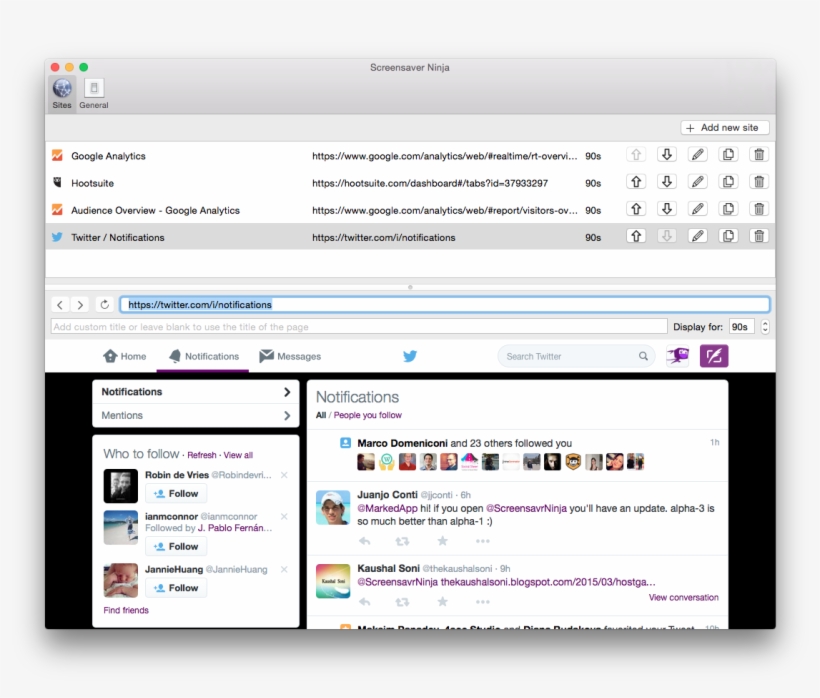Open the profile avatar menu
This screenshot has height=698, width=820.
point(678,357)
